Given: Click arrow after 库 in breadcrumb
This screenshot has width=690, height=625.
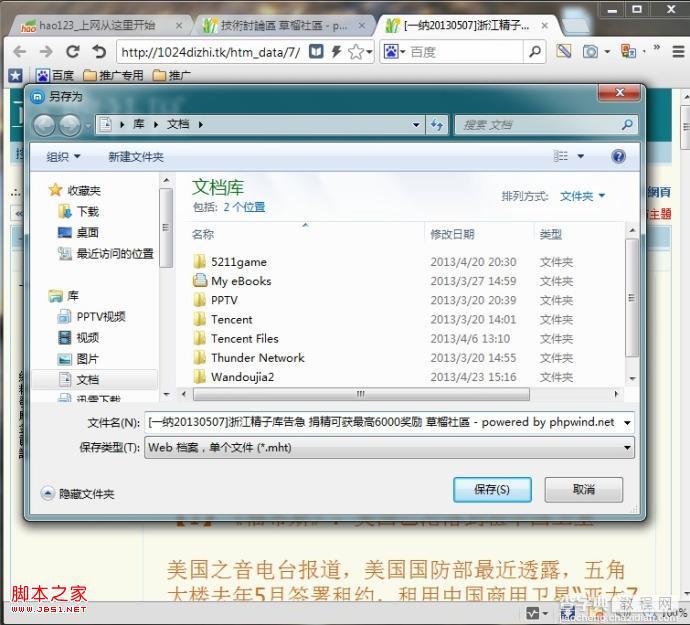Looking at the screenshot, I should coord(156,125).
